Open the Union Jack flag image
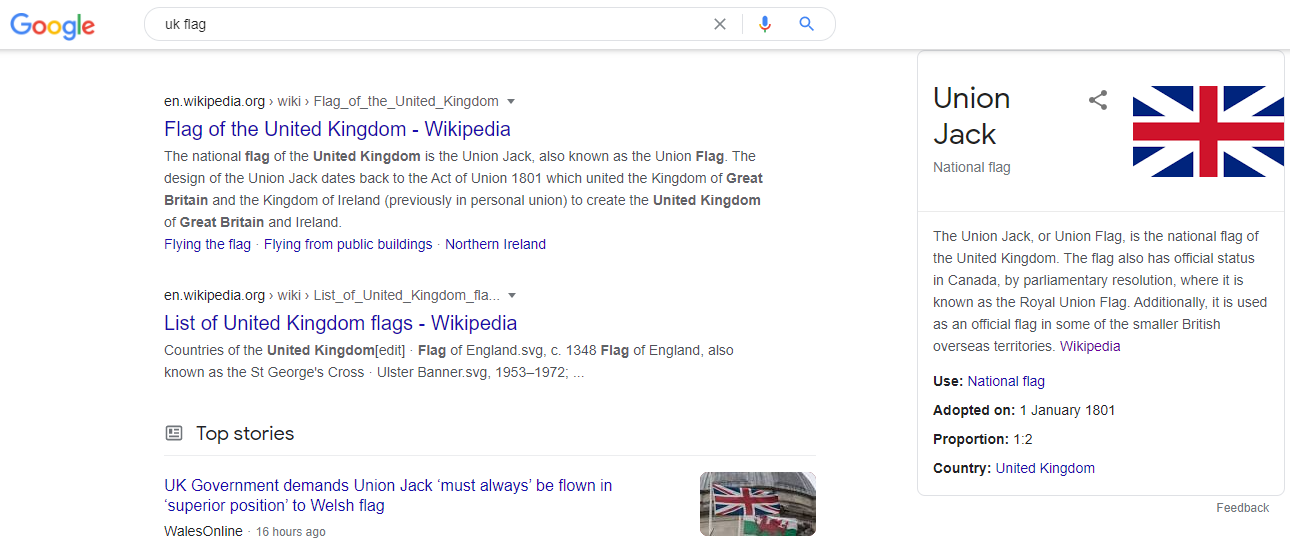Image resolution: width=1290 pixels, height=551 pixels. pos(1208,131)
